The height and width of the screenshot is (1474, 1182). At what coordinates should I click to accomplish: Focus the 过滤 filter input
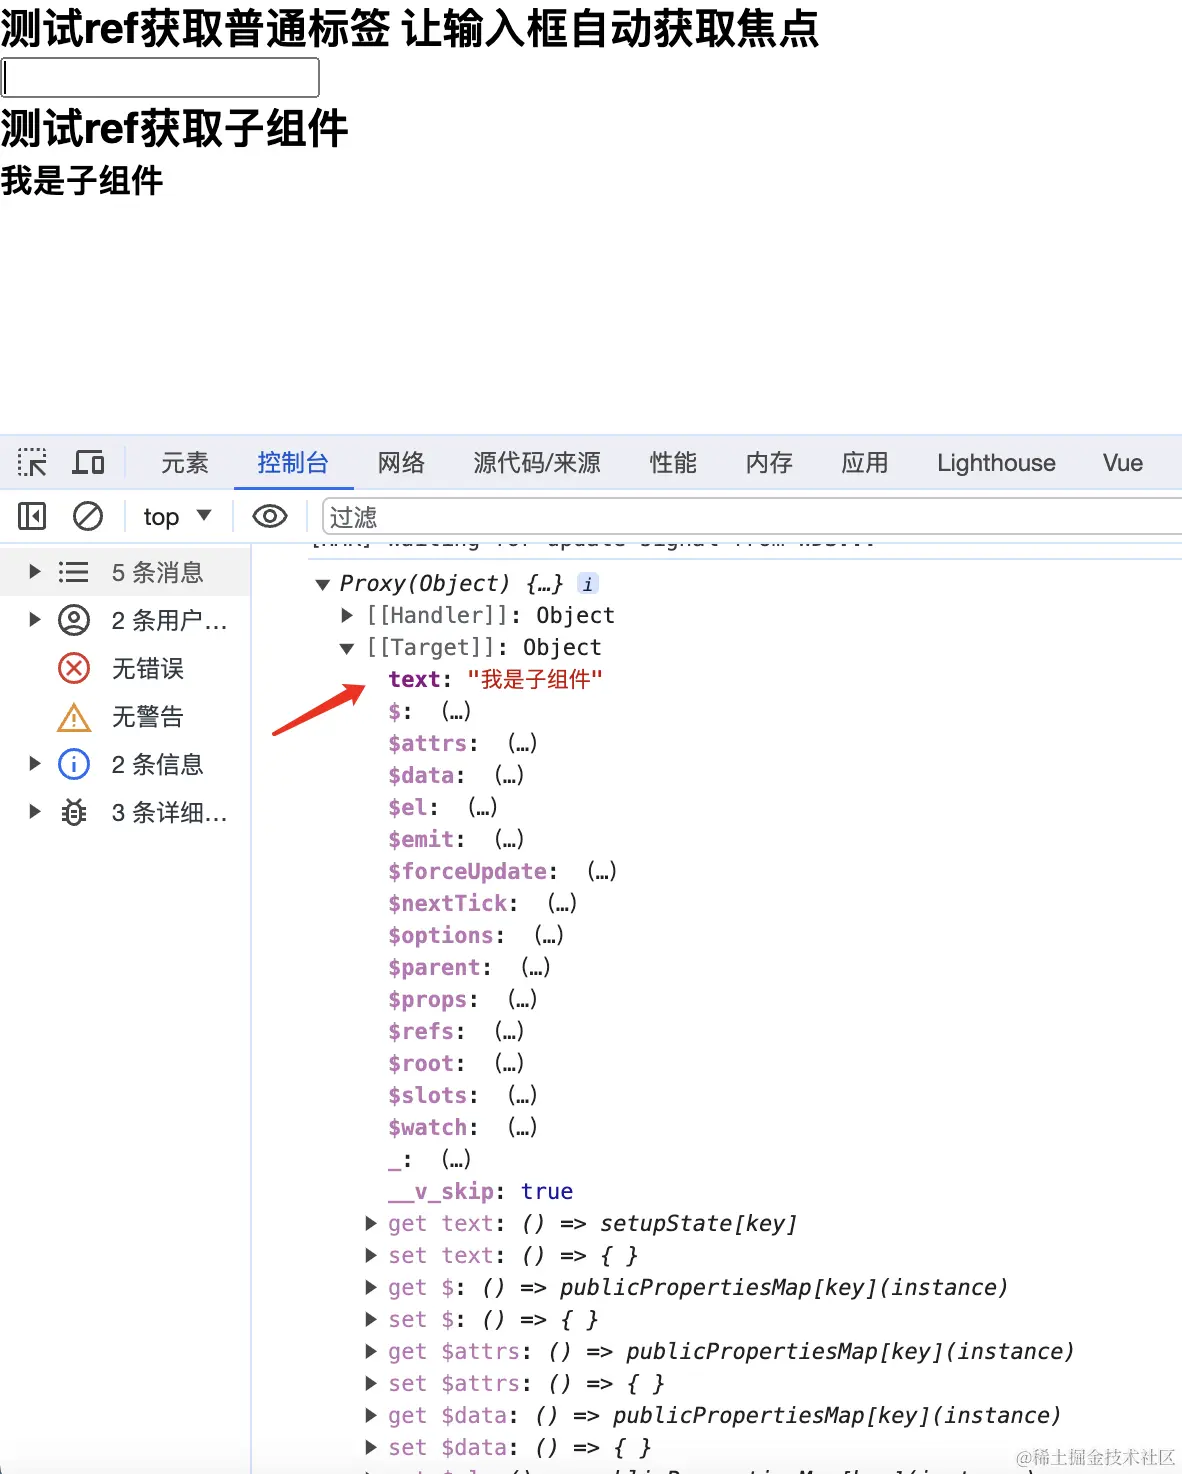click(752, 517)
